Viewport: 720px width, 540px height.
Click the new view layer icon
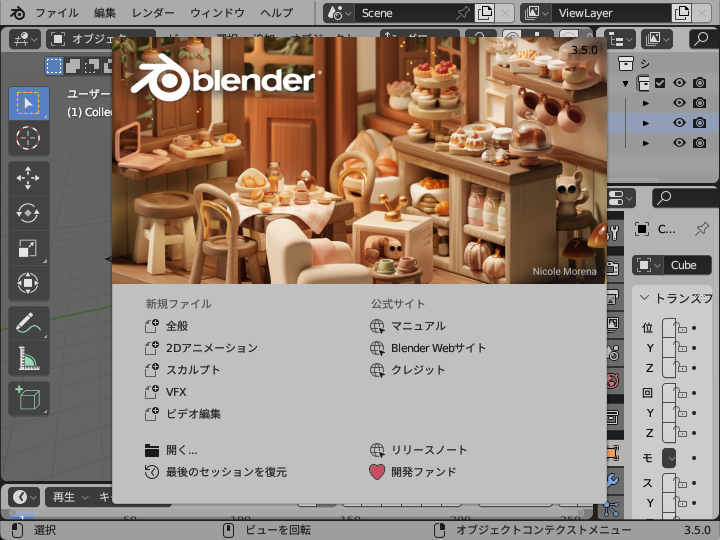[681, 13]
